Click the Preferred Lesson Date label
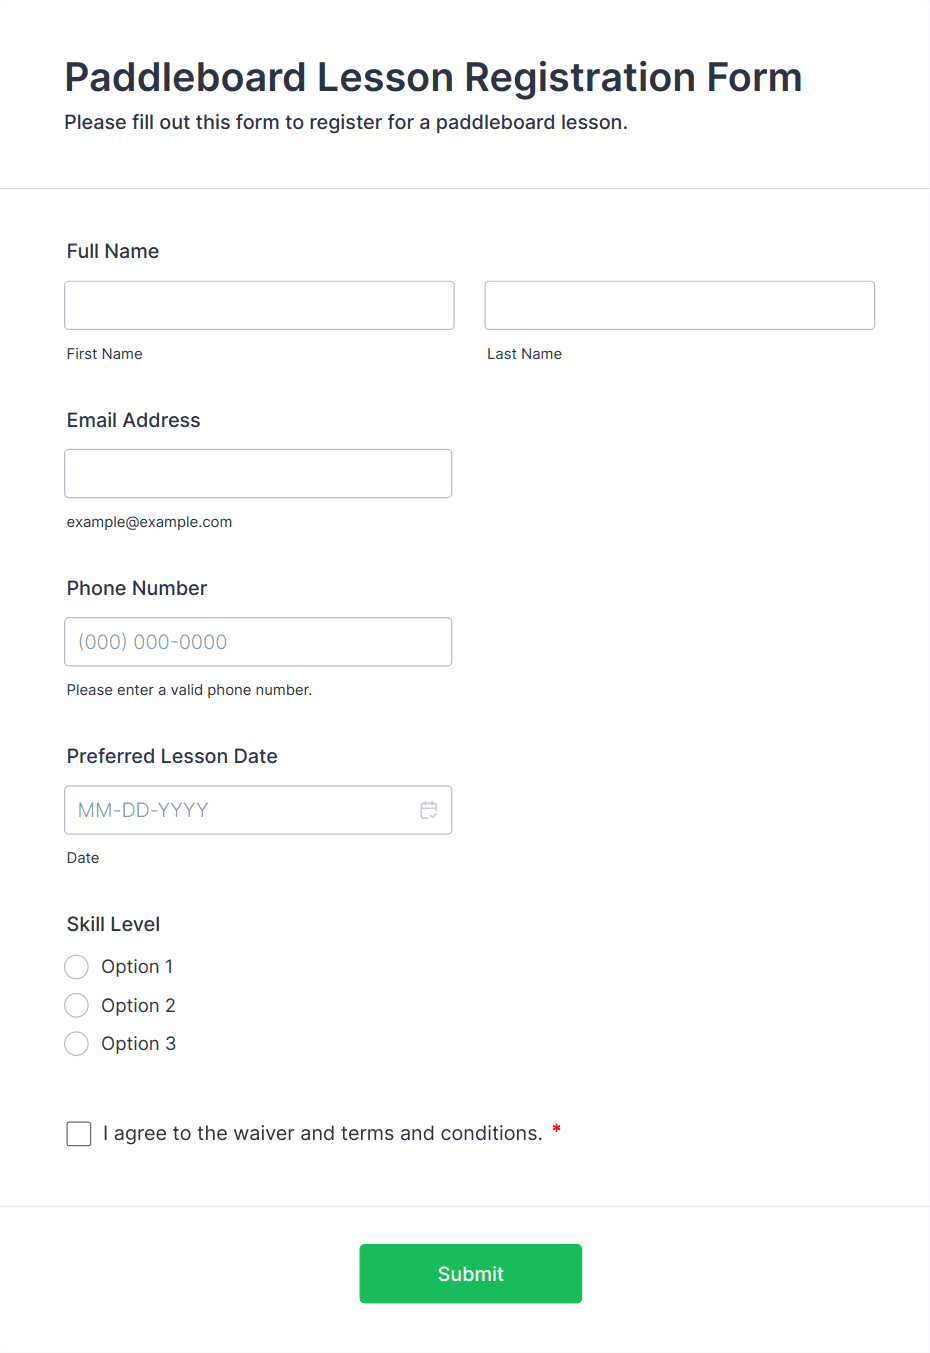 [x=172, y=756]
